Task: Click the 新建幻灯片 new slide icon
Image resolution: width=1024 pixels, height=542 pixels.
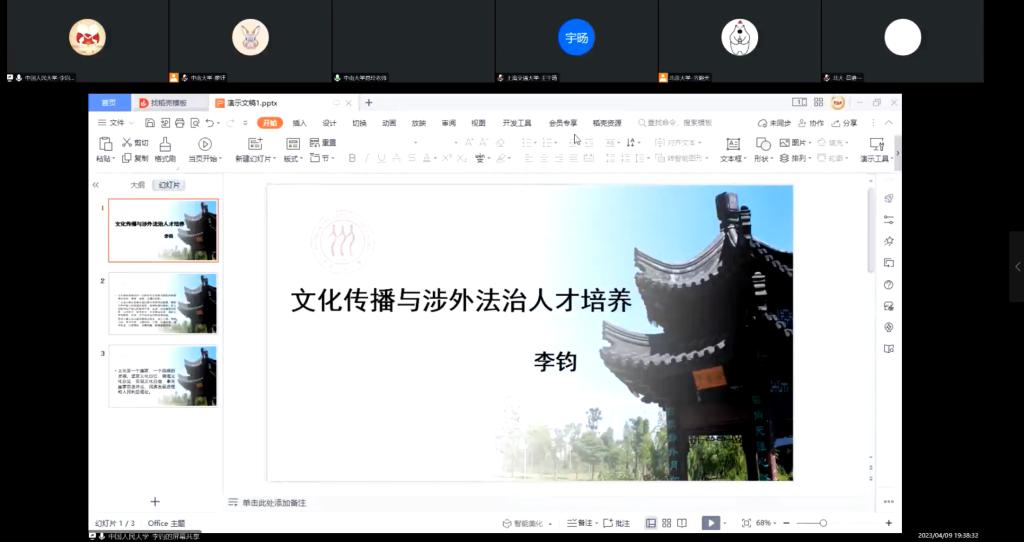Action: click(x=255, y=144)
